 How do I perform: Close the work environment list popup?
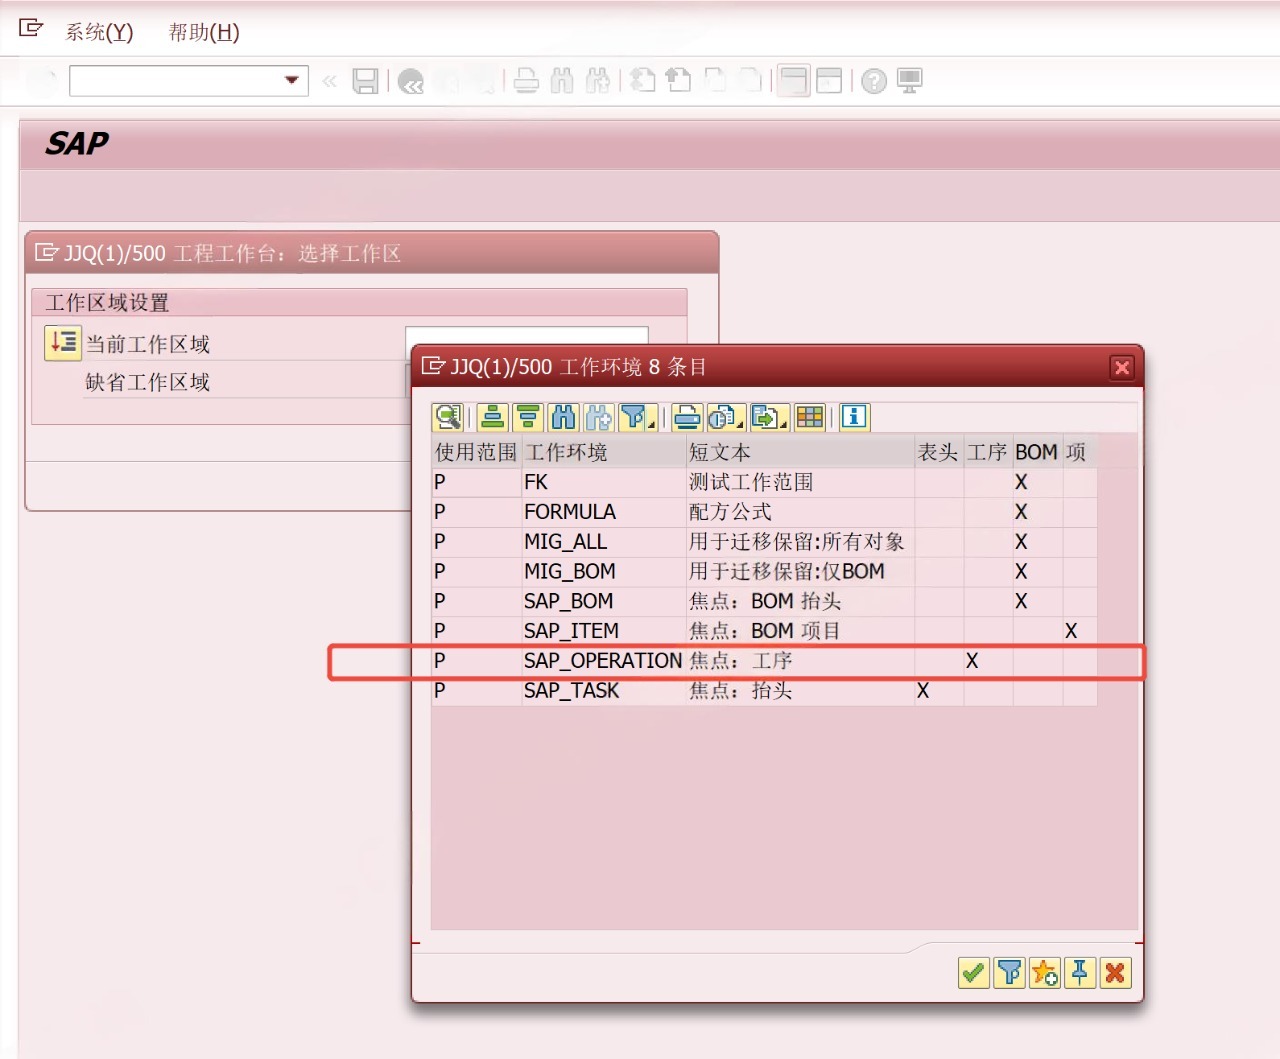tap(1122, 368)
